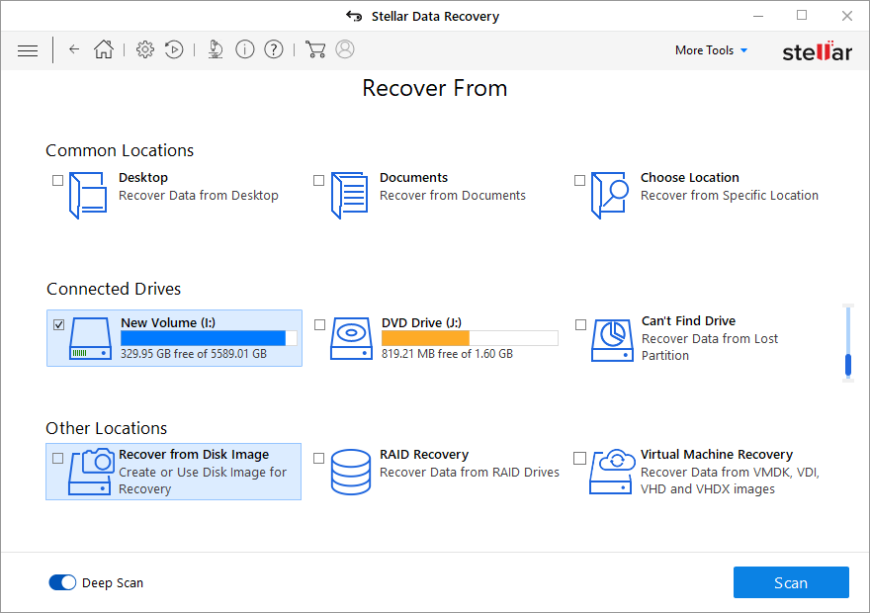Click the Desktop folder icon

(88, 195)
